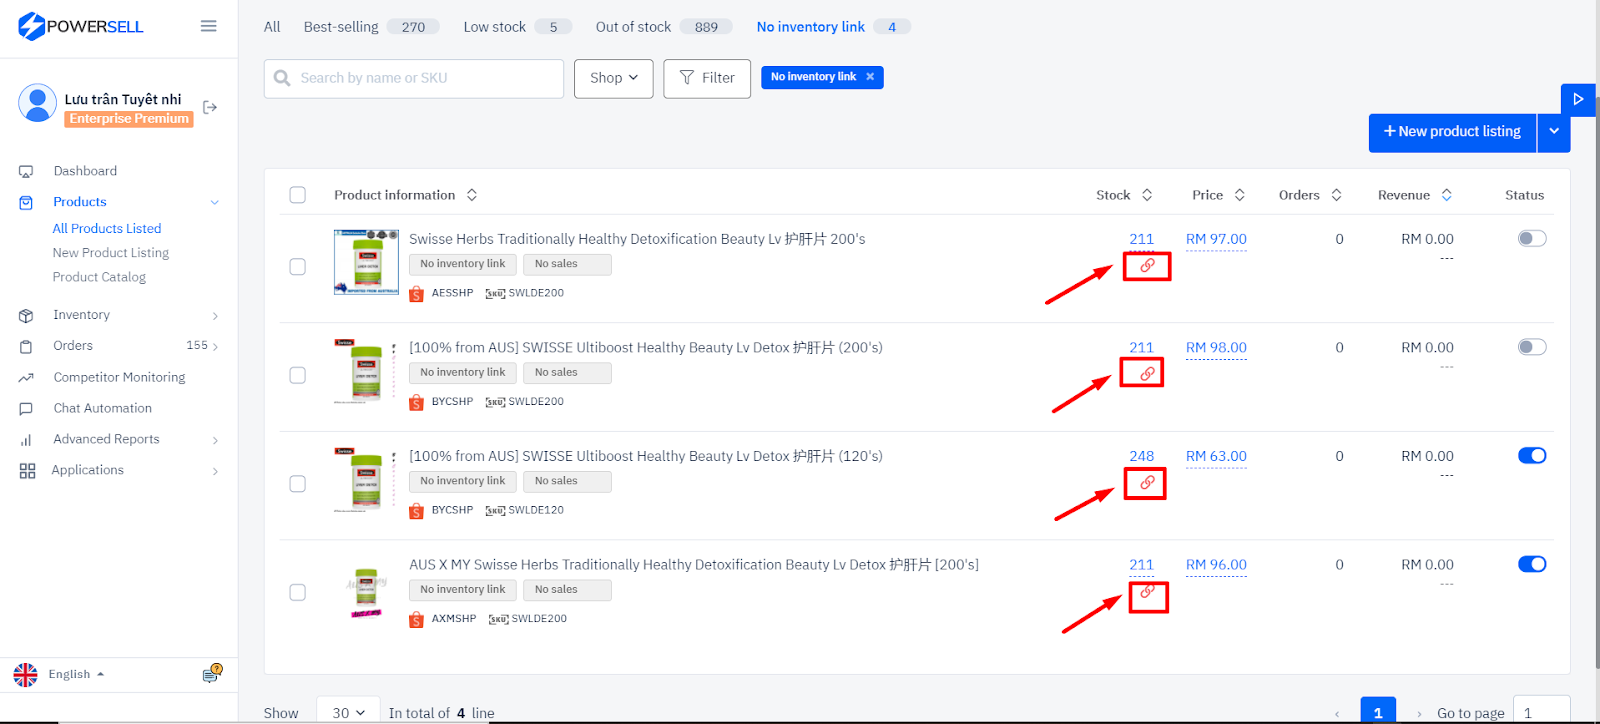Image resolution: width=1600 pixels, height=724 pixels.
Task: Click the search magnifier icon
Action: 282,78
